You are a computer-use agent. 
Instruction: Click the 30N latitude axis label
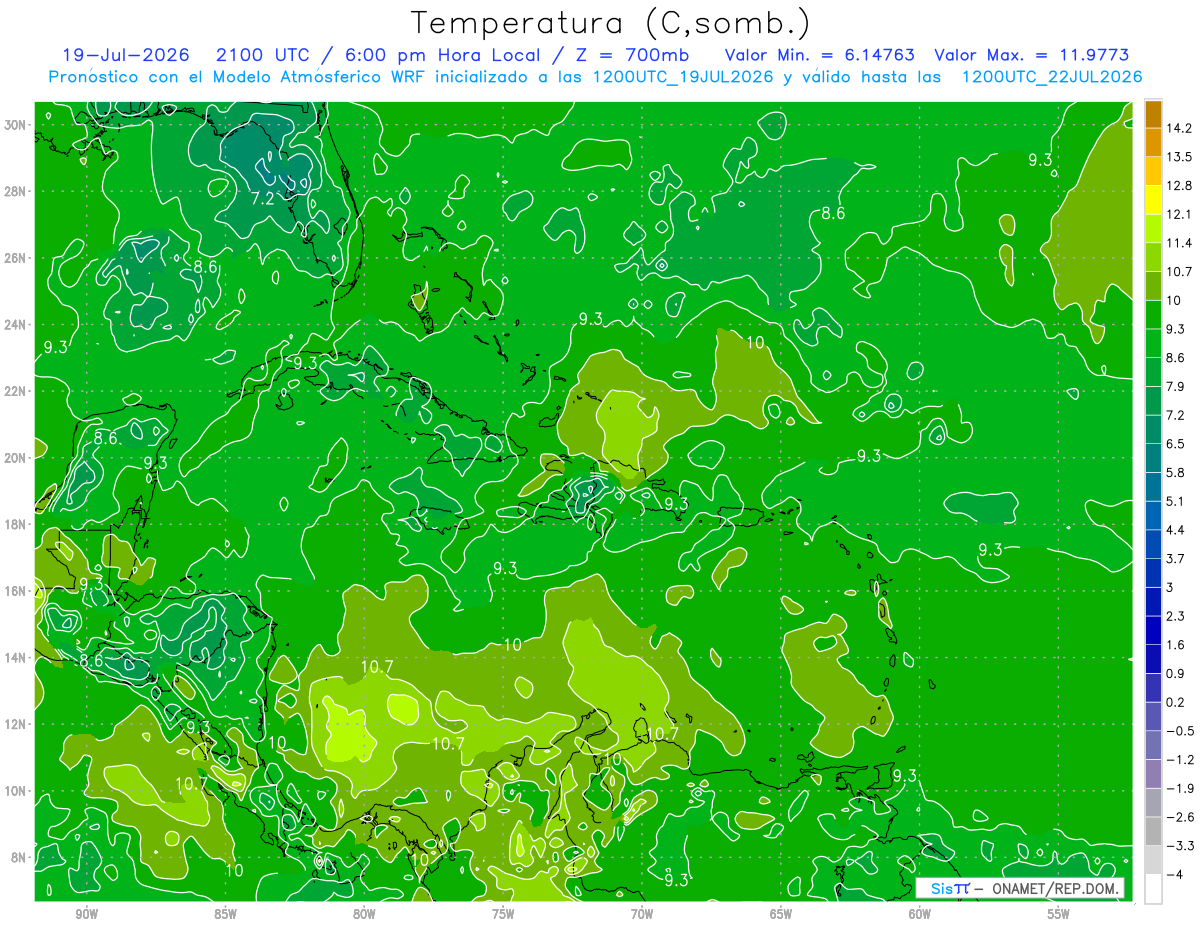pyautogui.click(x=16, y=125)
